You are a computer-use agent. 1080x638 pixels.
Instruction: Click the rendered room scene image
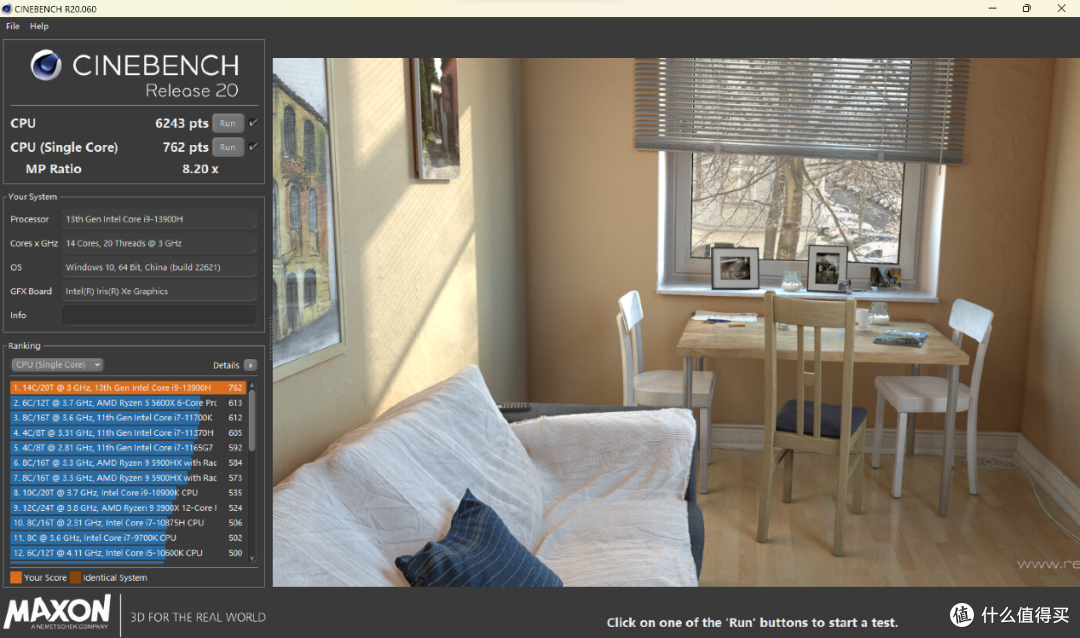[676, 322]
